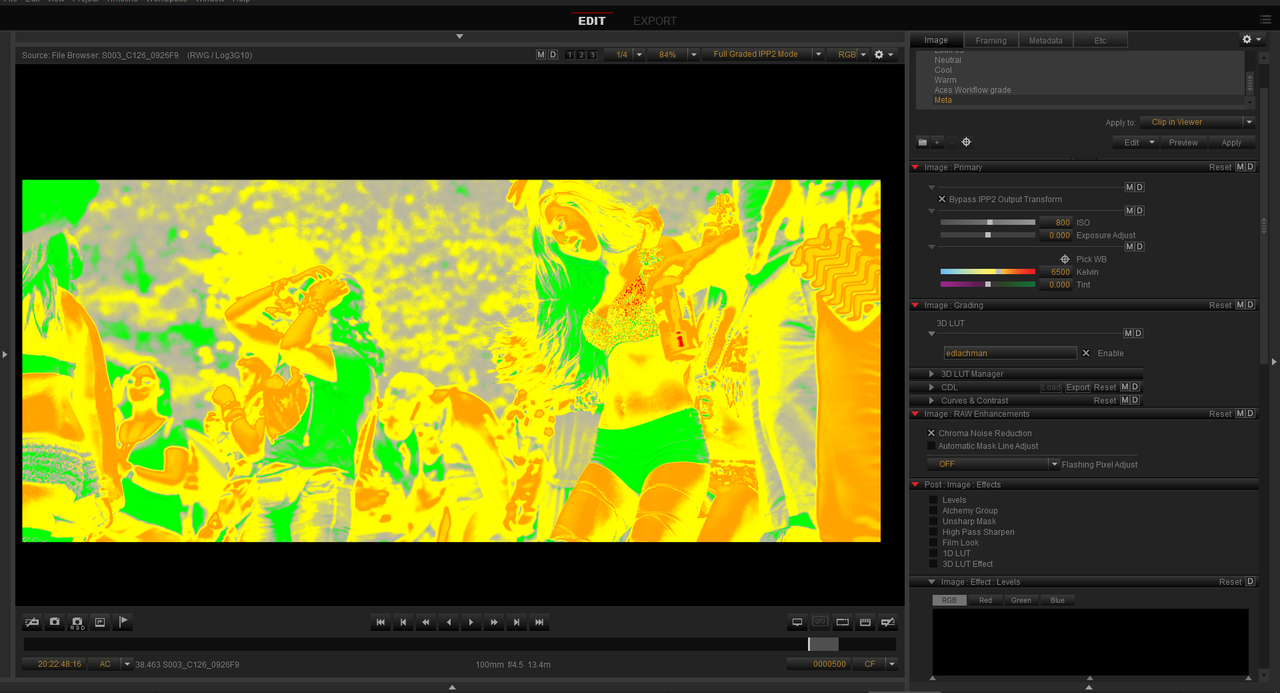Click the R3D snapshot camera icon
The width and height of the screenshot is (1280, 693).
coord(77,622)
